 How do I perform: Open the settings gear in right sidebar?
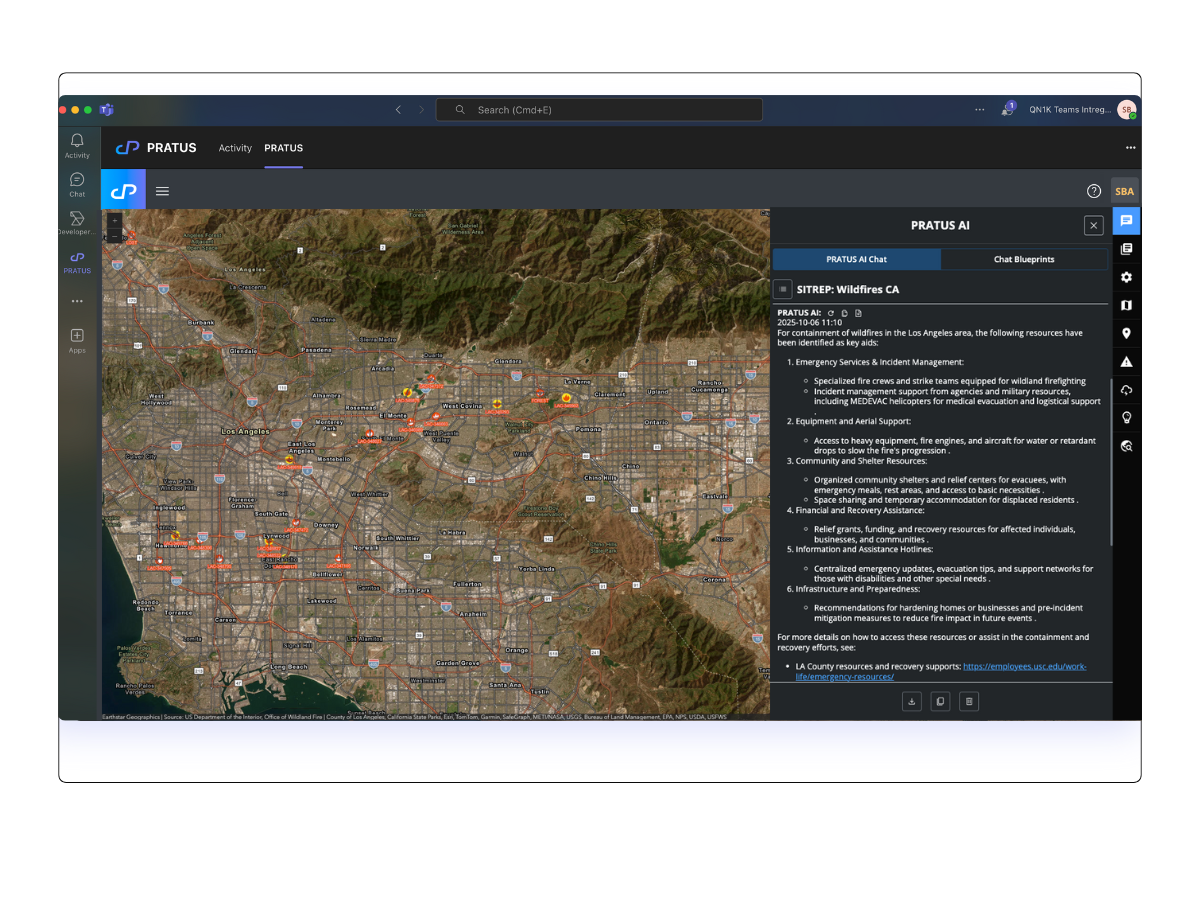(1126, 277)
